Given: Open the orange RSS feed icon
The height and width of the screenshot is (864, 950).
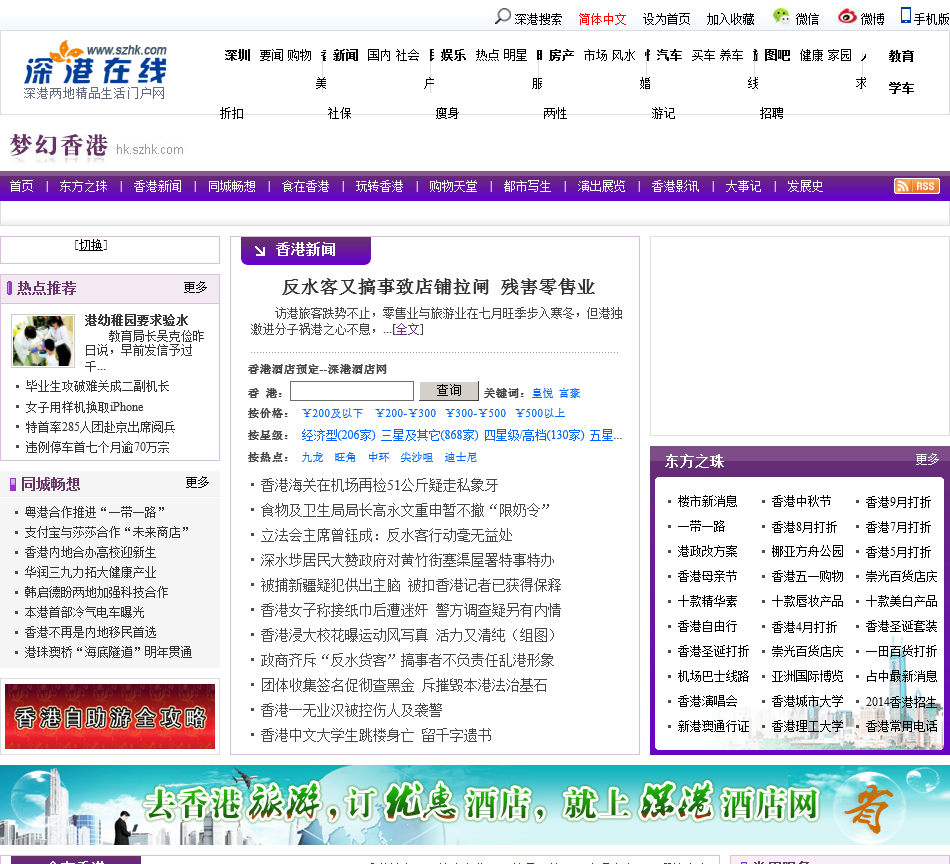Looking at the screenshot, I should pyautogui.click(x=916, y=186).
